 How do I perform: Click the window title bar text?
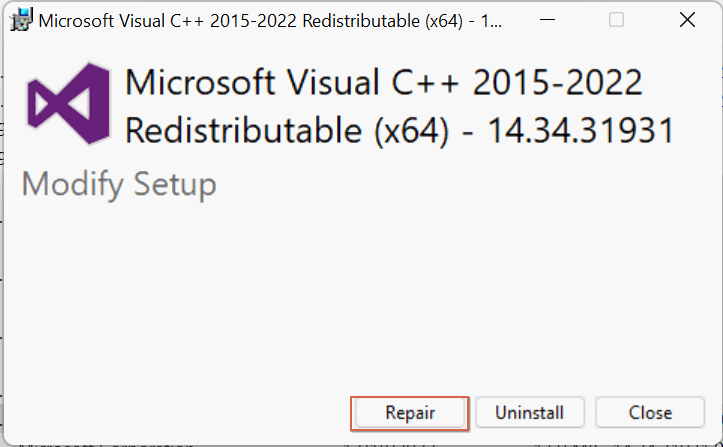point(270,21)
